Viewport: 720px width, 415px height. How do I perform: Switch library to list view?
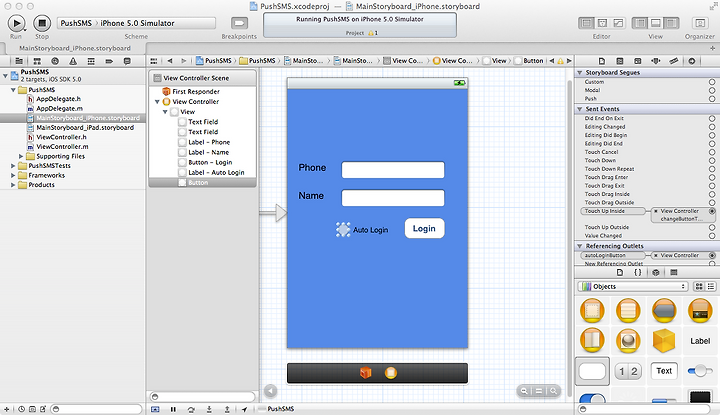(x=711, y=286)
